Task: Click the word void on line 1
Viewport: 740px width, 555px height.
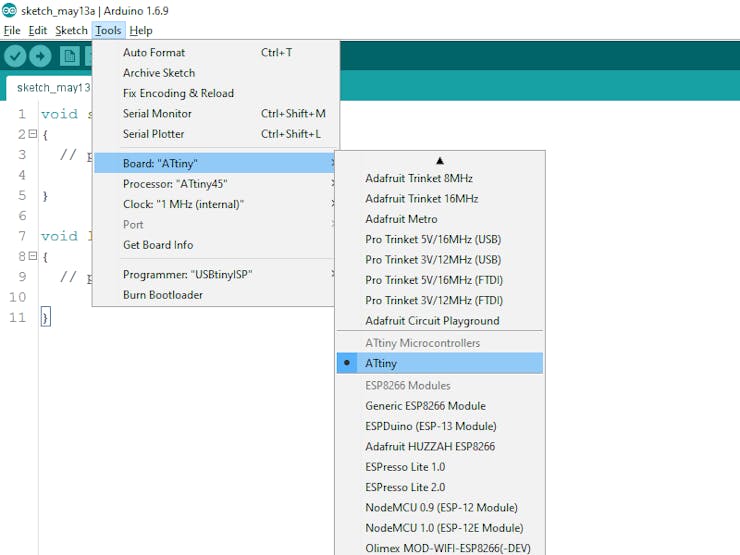Action: [59, 114]
